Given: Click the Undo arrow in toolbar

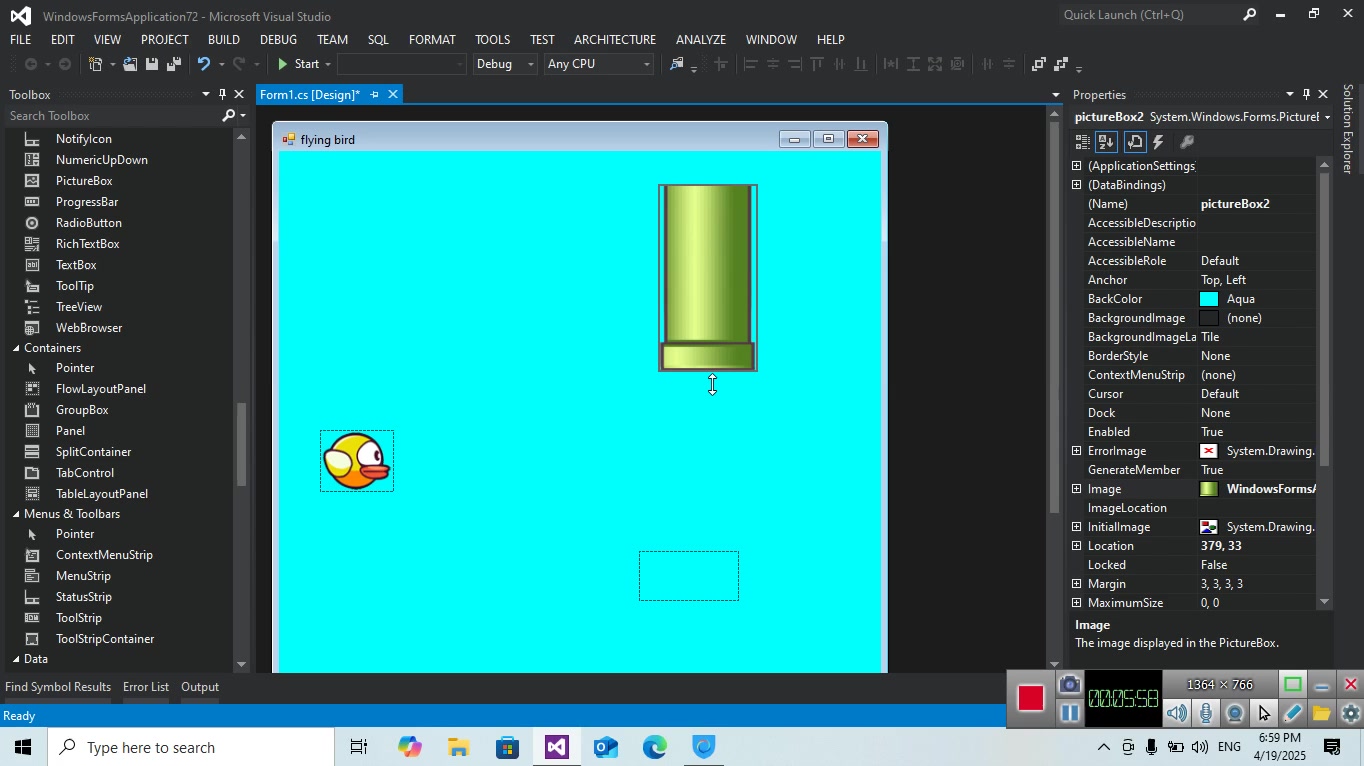Looking at the screenshot, I should [204, 64].
